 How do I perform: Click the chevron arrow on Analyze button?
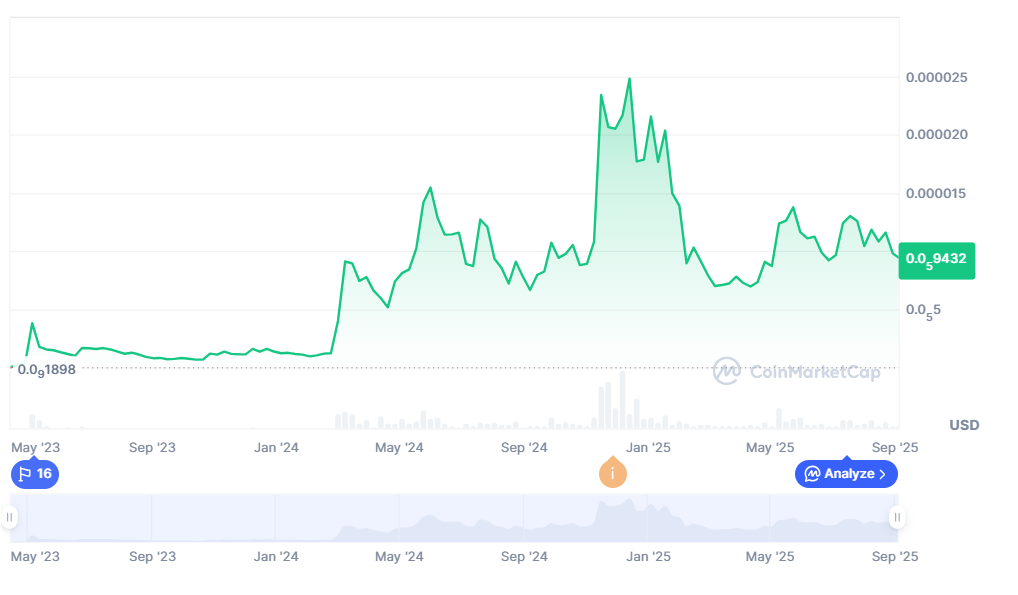pos(882,474)
